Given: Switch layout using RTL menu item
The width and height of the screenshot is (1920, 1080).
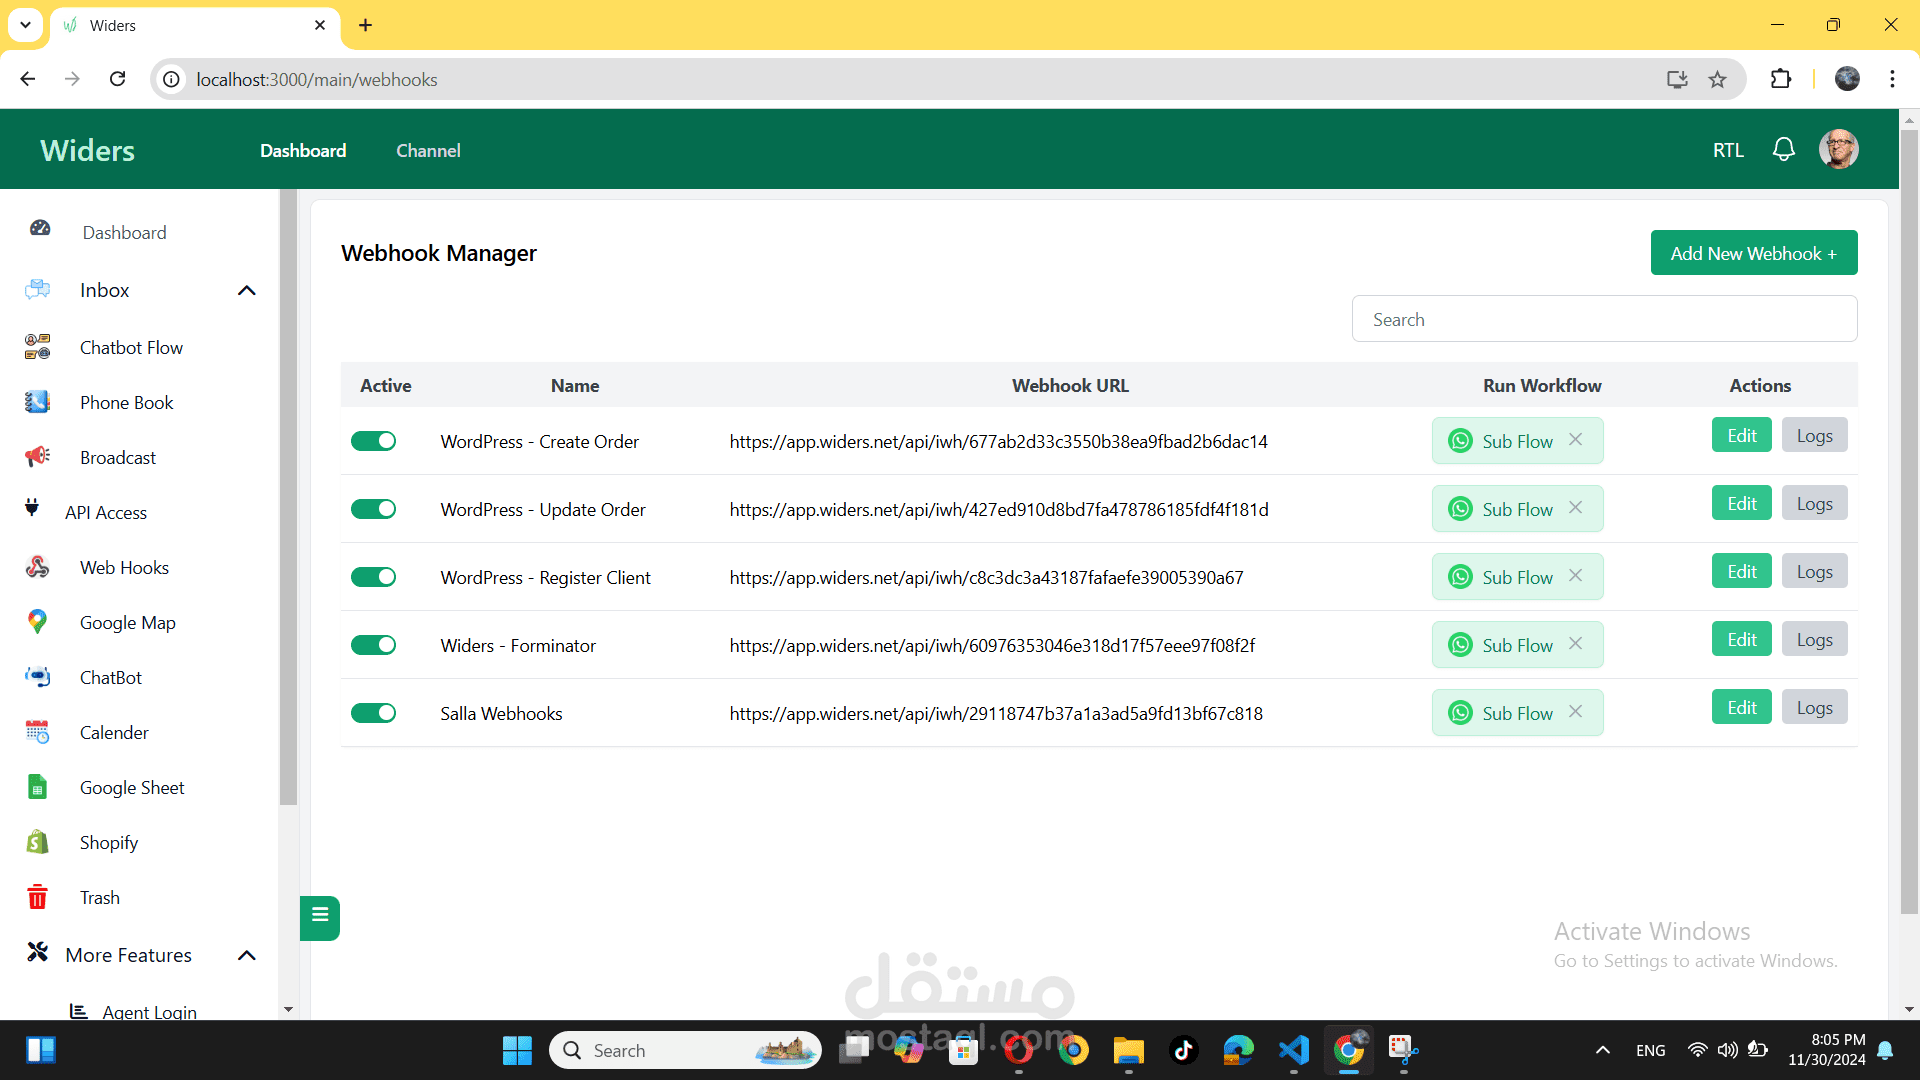Looking at the screenshot, I should [1727, 150].
